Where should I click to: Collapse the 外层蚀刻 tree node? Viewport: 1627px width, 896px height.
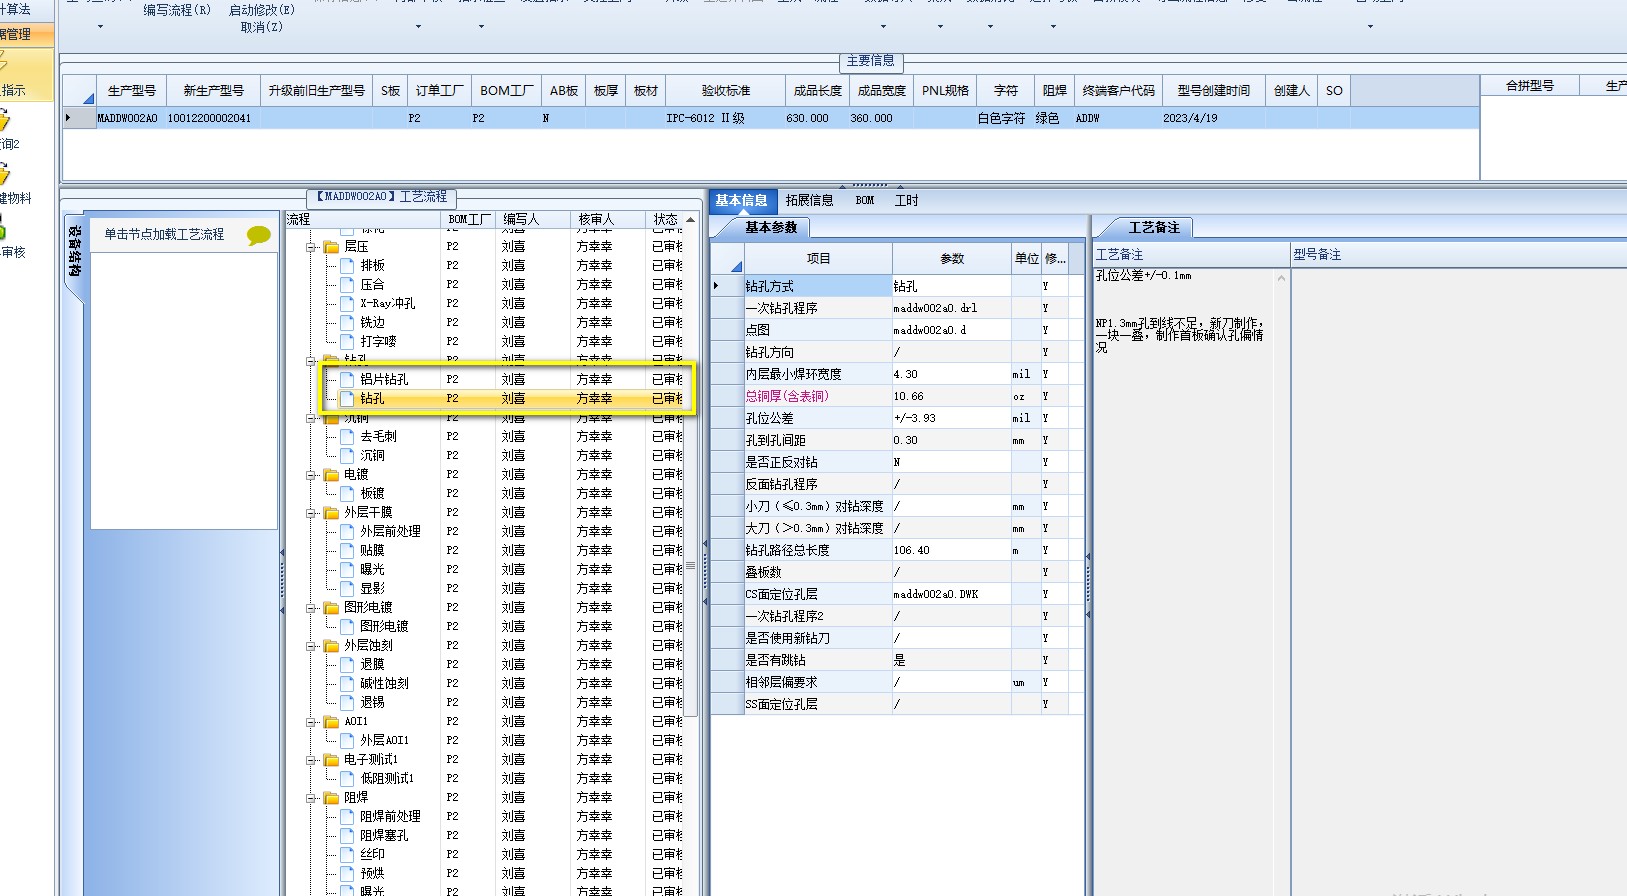[312, 645]
